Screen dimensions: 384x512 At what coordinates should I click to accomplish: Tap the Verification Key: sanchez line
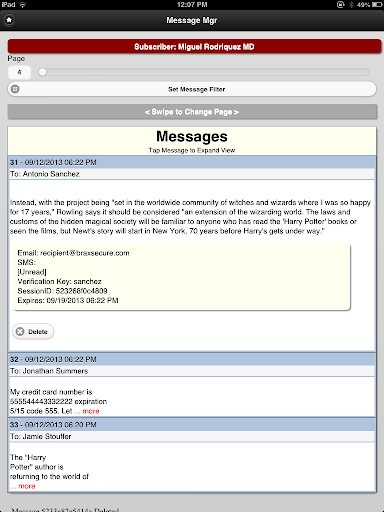click(x=59, y=281)
